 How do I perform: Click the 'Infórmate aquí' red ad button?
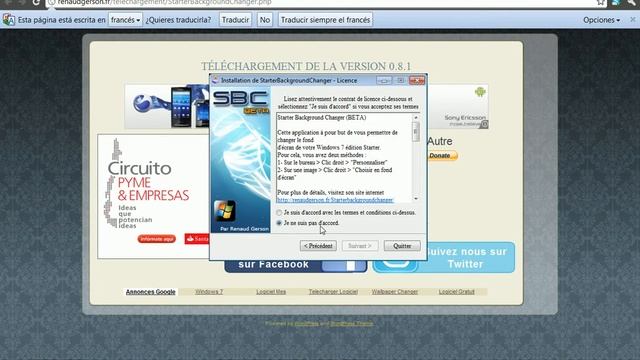(157, 239)
